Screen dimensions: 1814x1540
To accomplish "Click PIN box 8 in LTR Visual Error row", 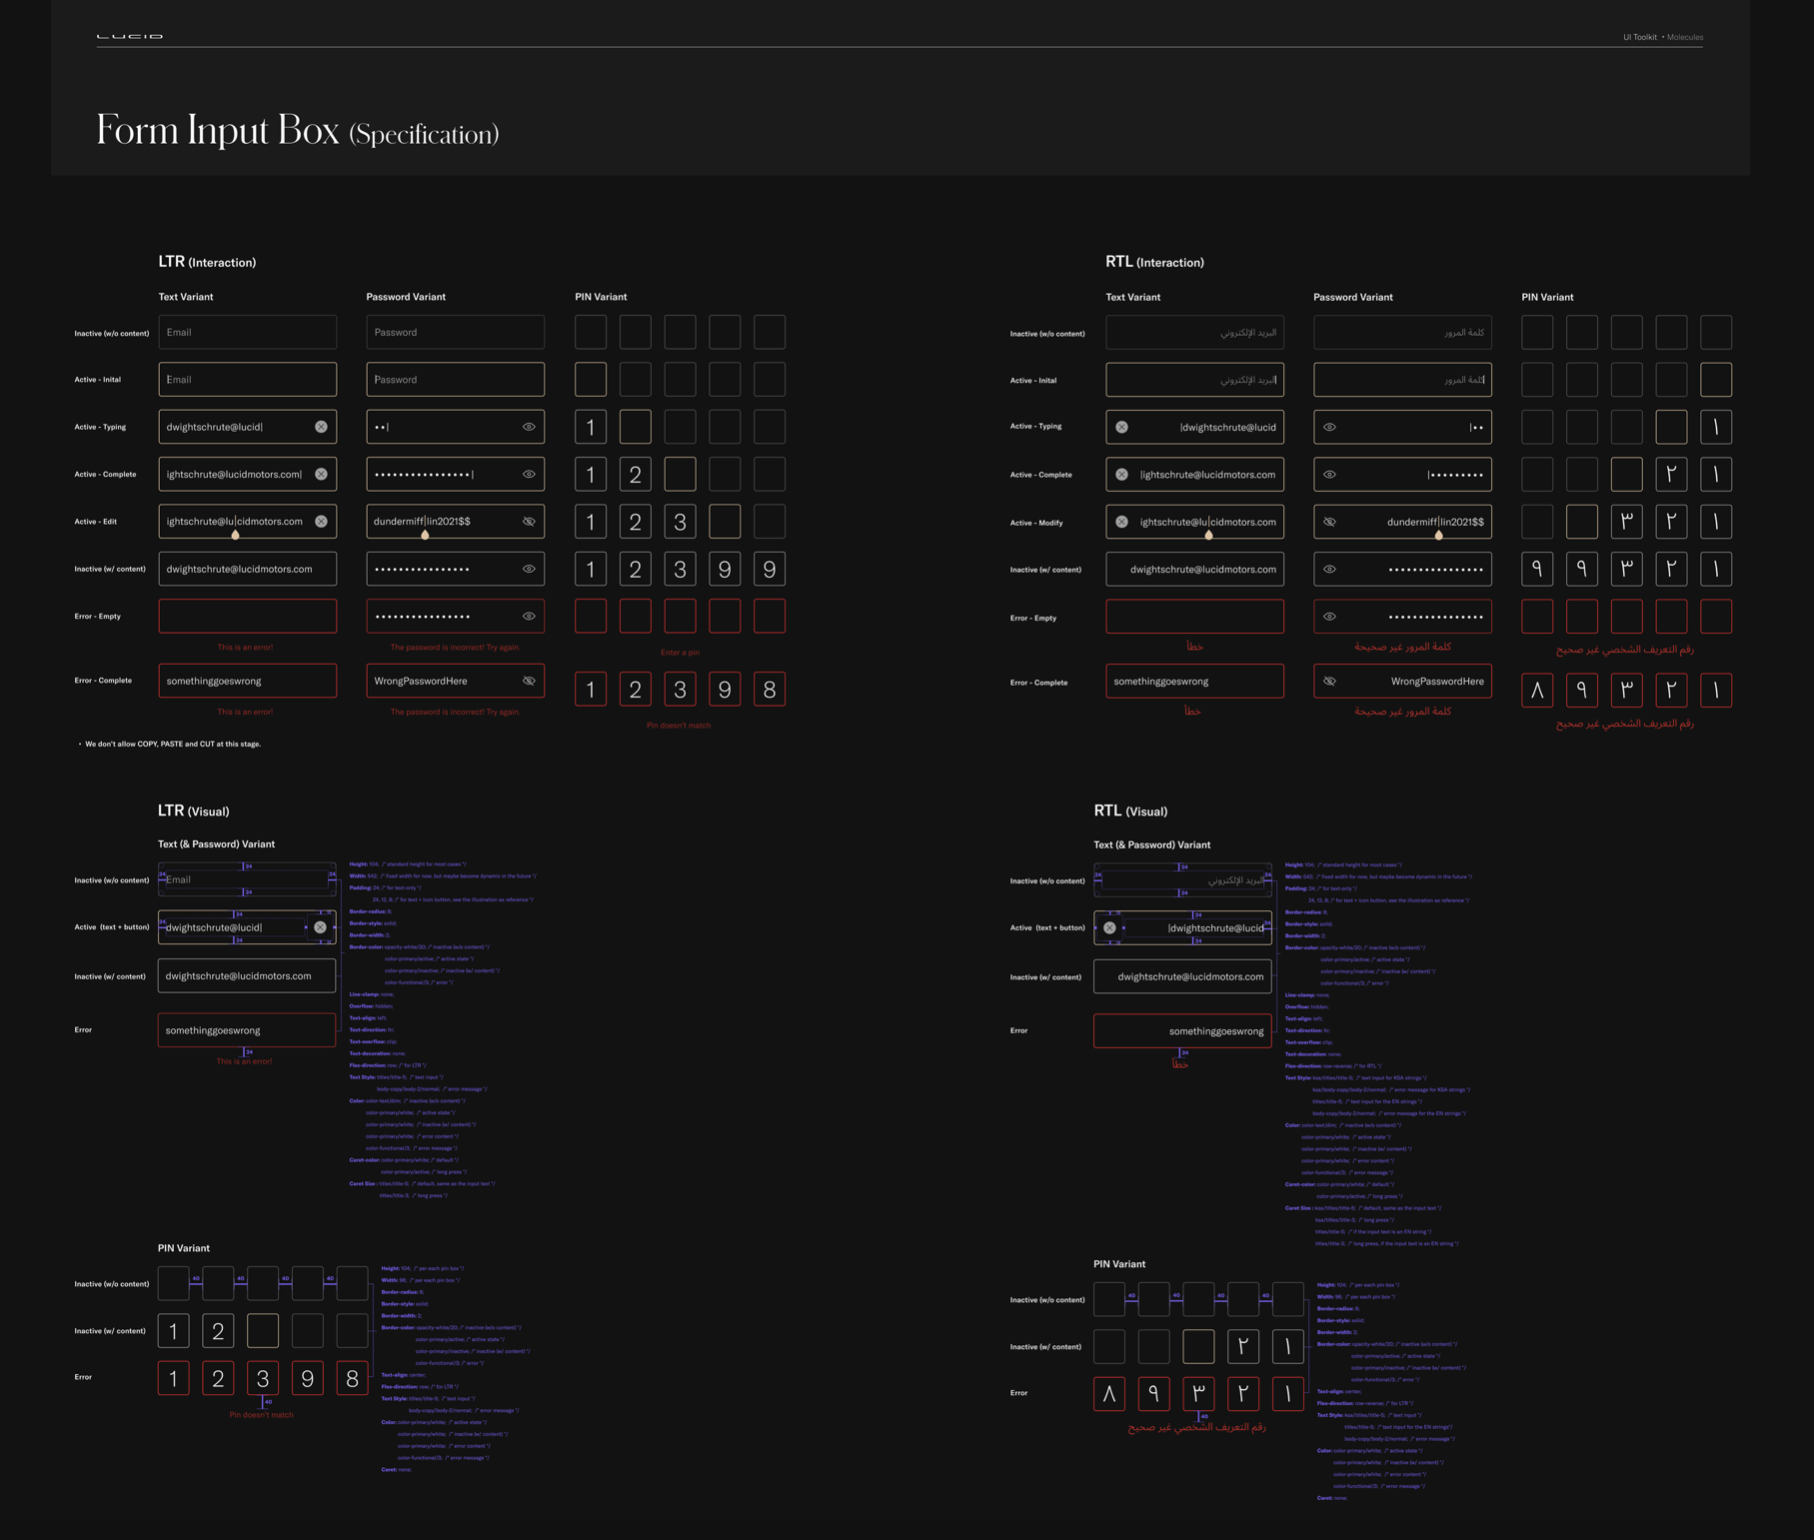I will tap(352, 1378).
